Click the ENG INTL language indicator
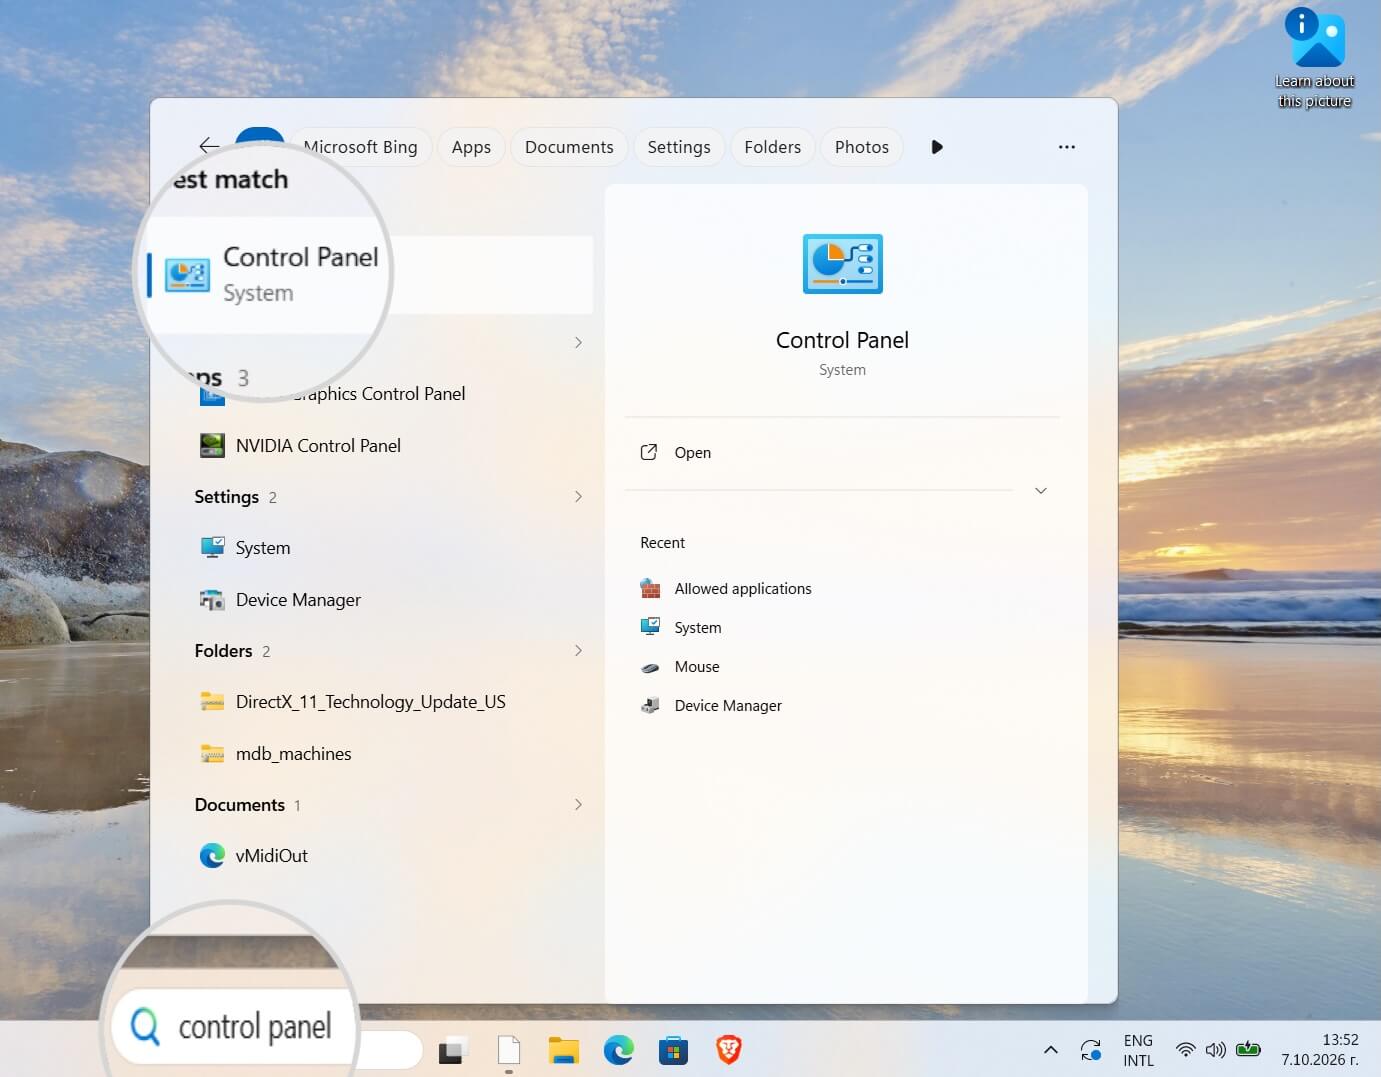1381x1077 pixels. coord(1138,1050)
